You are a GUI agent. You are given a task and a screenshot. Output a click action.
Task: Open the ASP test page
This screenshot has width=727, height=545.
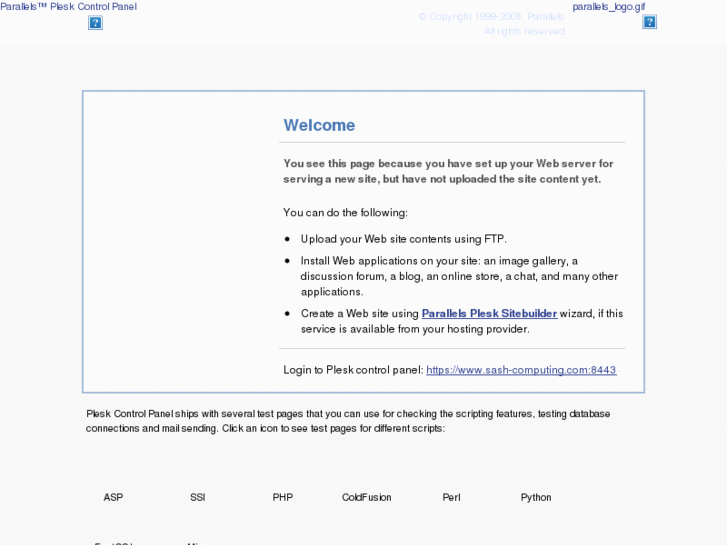click(x=113, y=497)
